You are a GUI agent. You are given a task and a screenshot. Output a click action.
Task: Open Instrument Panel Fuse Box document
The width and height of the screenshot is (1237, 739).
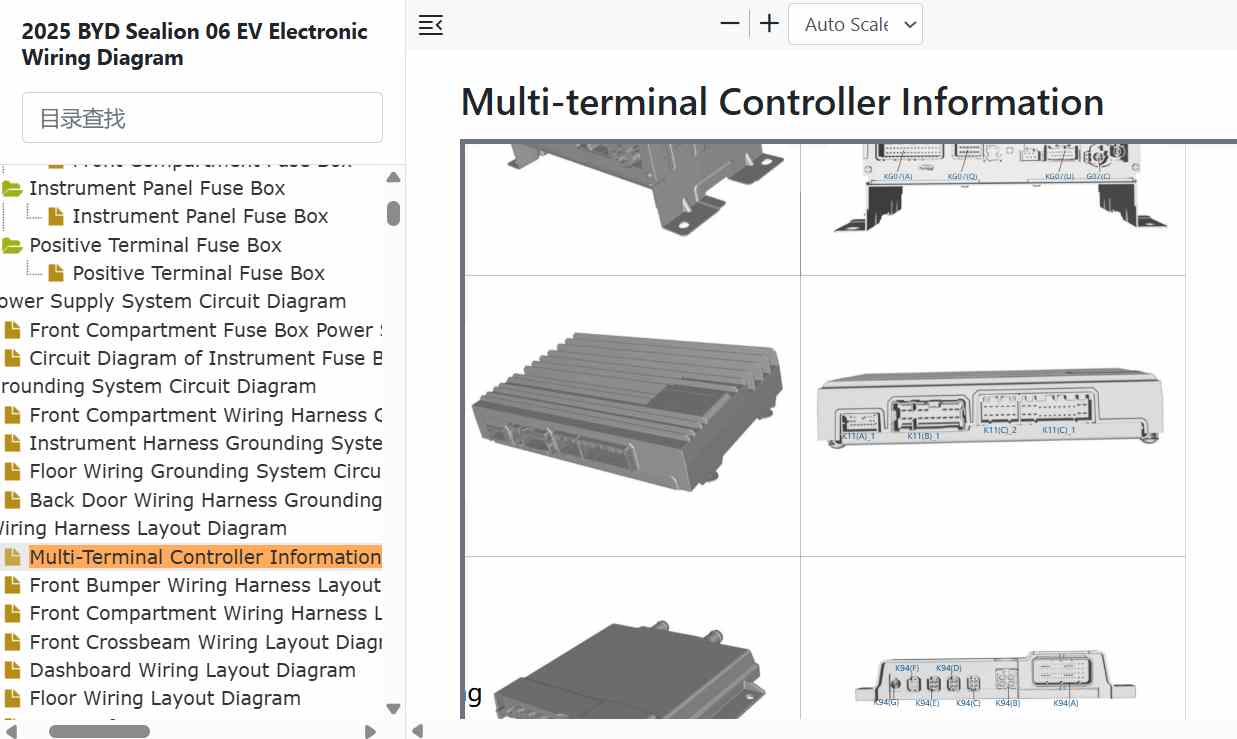point(200,216)
